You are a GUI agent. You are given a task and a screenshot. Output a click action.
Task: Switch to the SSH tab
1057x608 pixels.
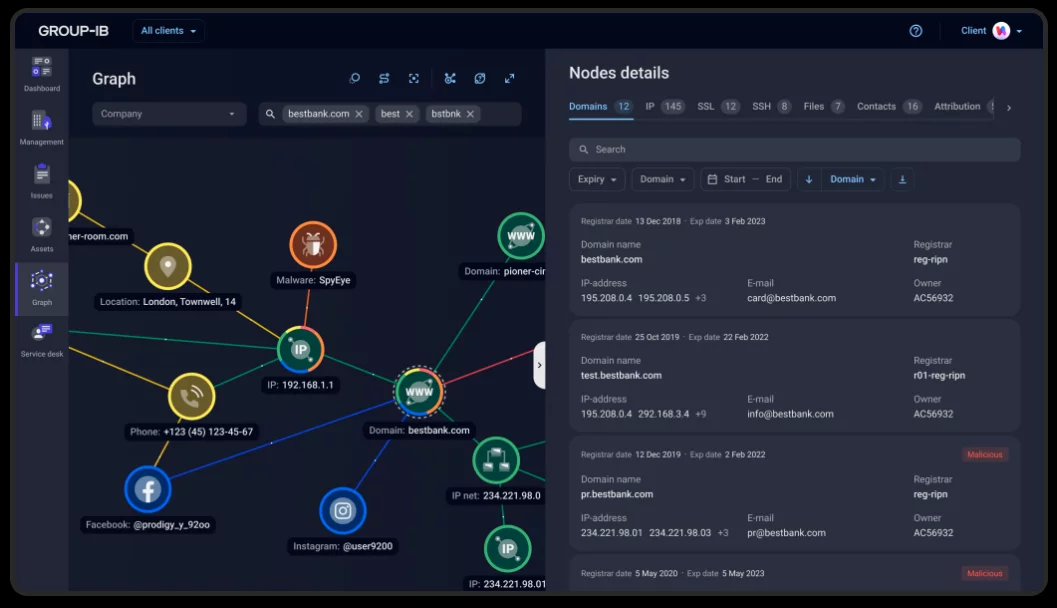click(772, 107)
